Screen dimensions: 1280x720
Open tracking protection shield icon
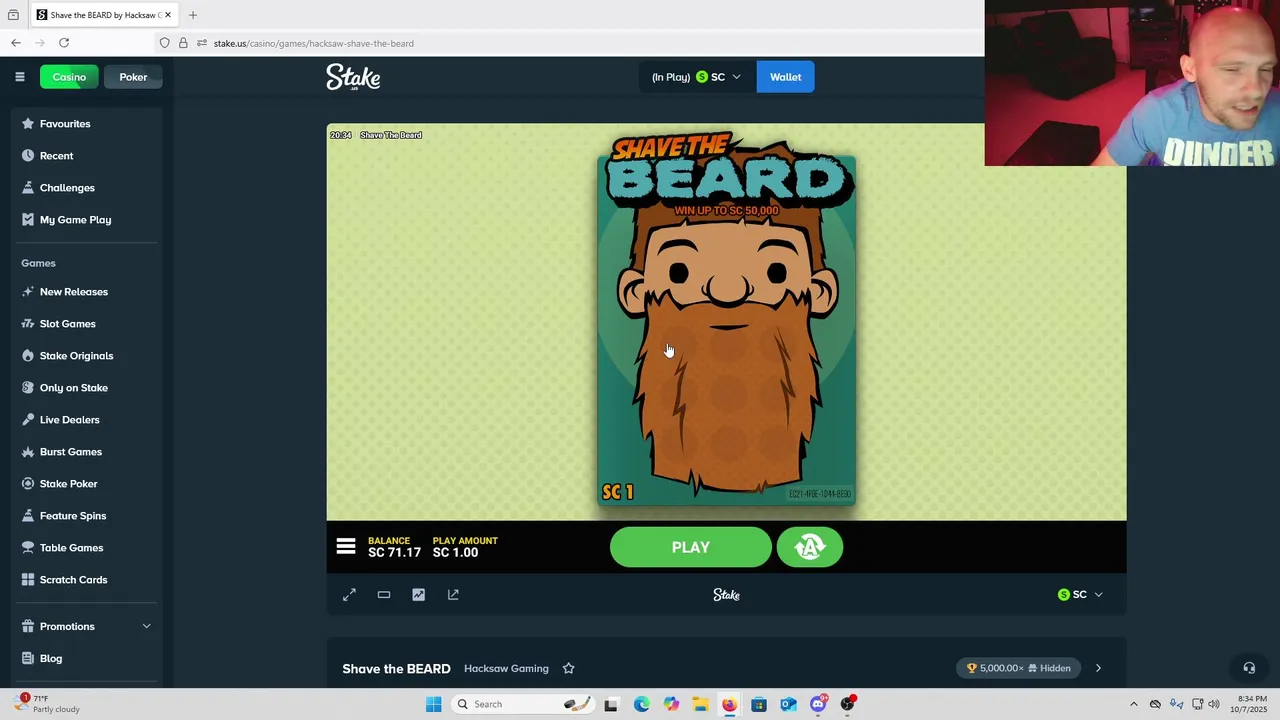pyautogui.click(x=164, y=43)
